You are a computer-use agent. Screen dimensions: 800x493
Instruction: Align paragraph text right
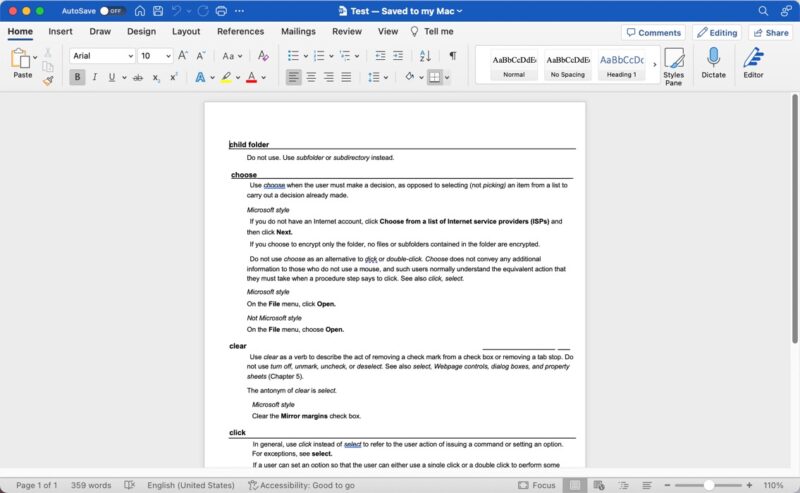(329, 77)
